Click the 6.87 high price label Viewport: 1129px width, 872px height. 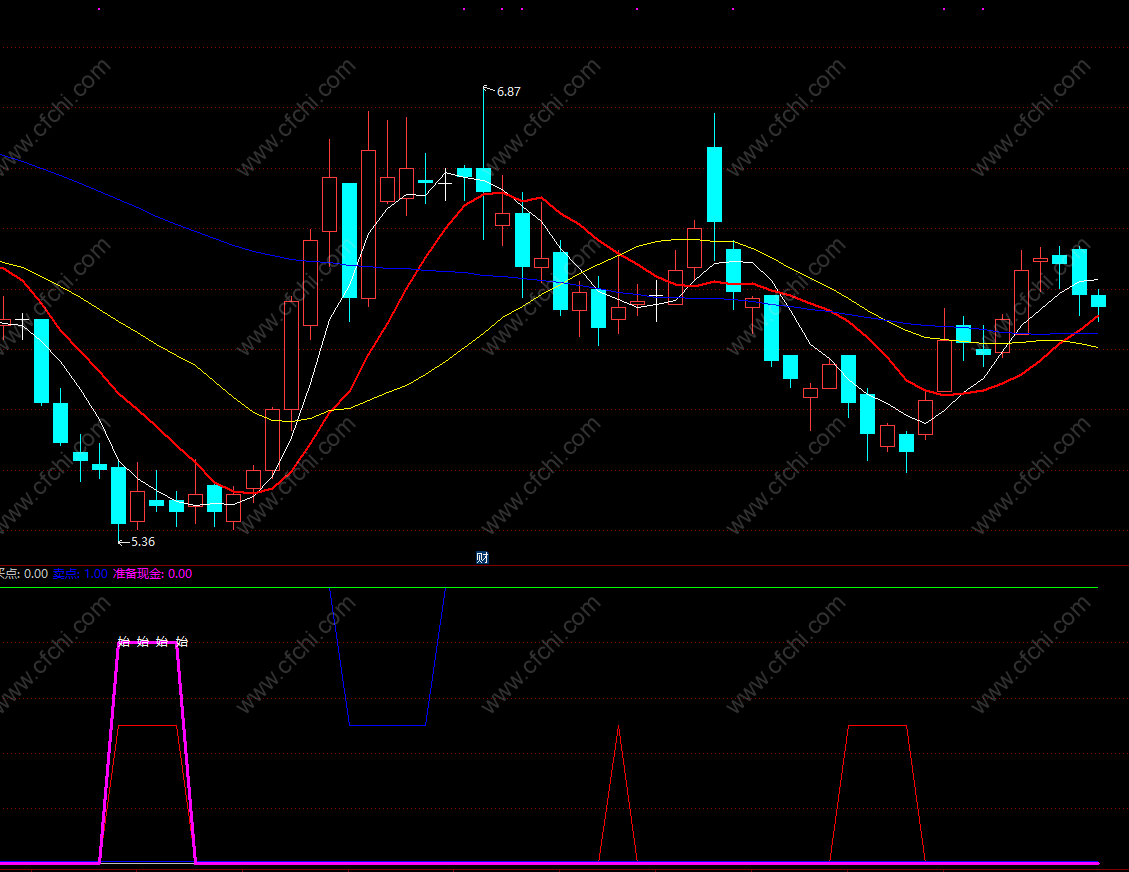click(508, 91)
